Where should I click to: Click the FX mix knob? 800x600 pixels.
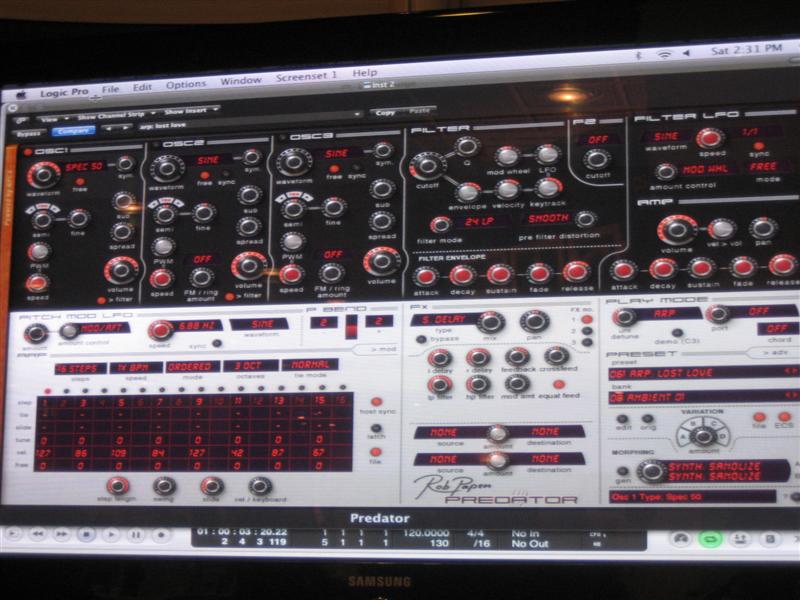pos(491,322)
